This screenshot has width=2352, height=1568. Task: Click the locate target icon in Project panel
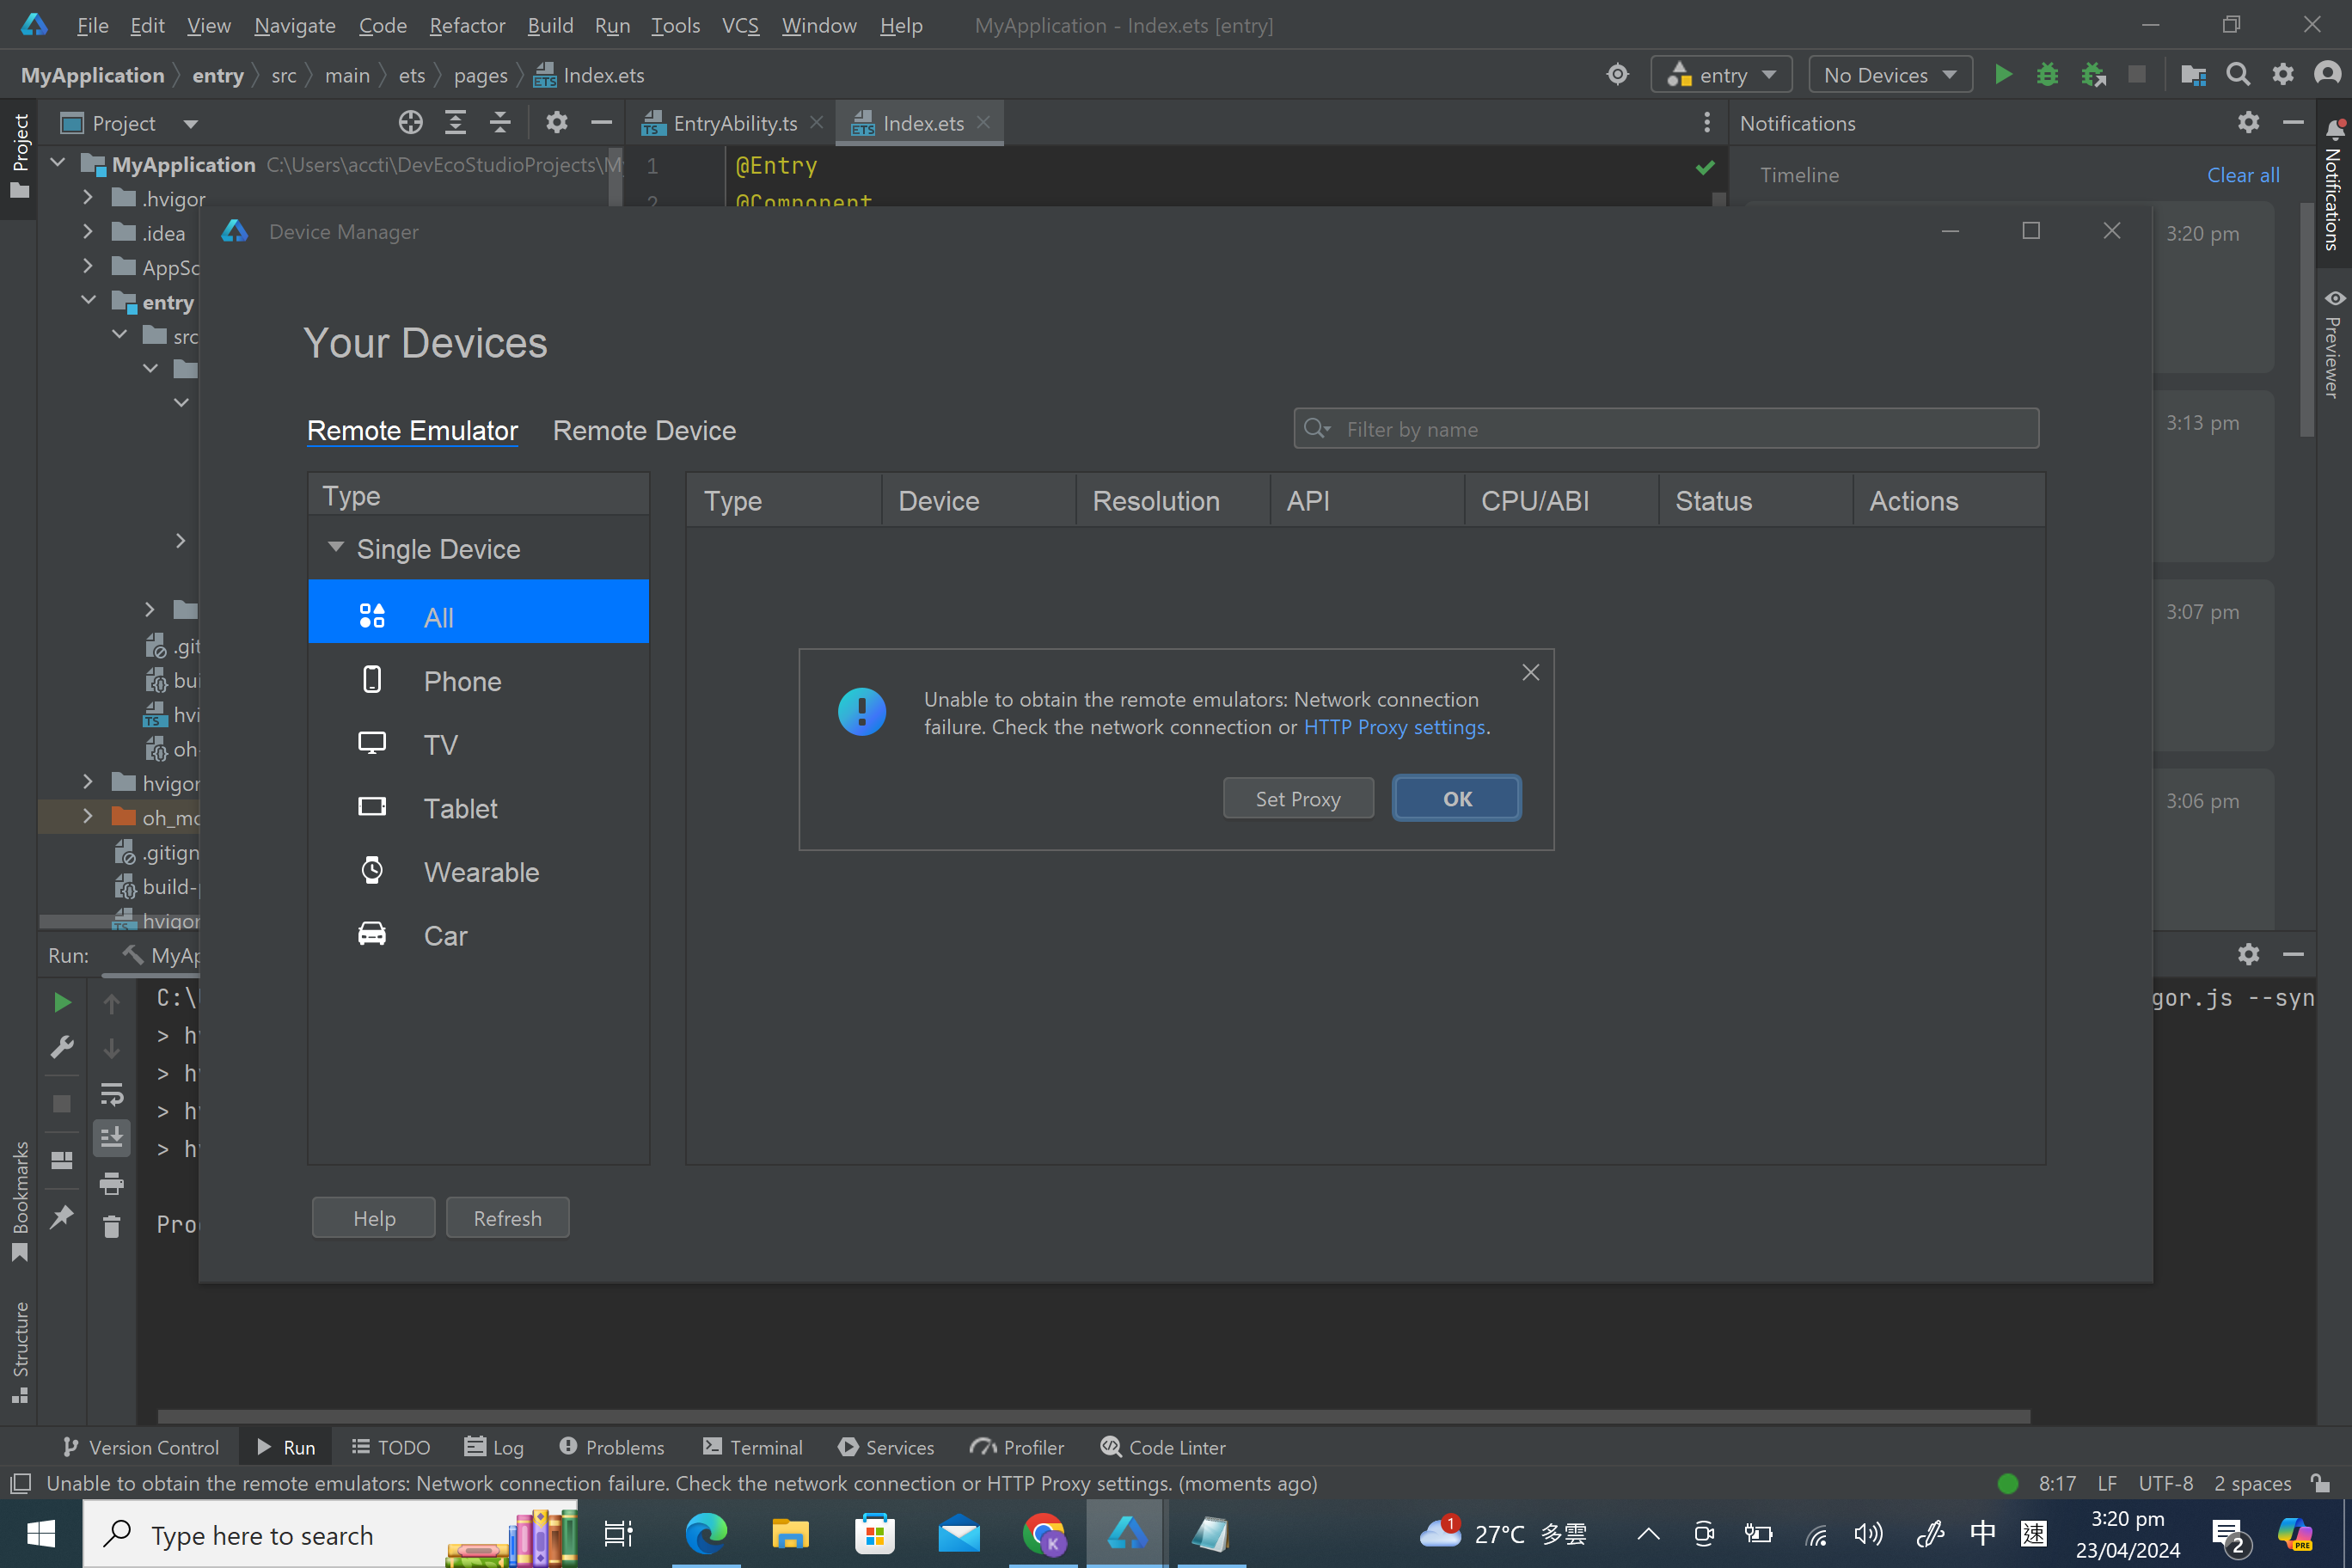pos(410,123)
